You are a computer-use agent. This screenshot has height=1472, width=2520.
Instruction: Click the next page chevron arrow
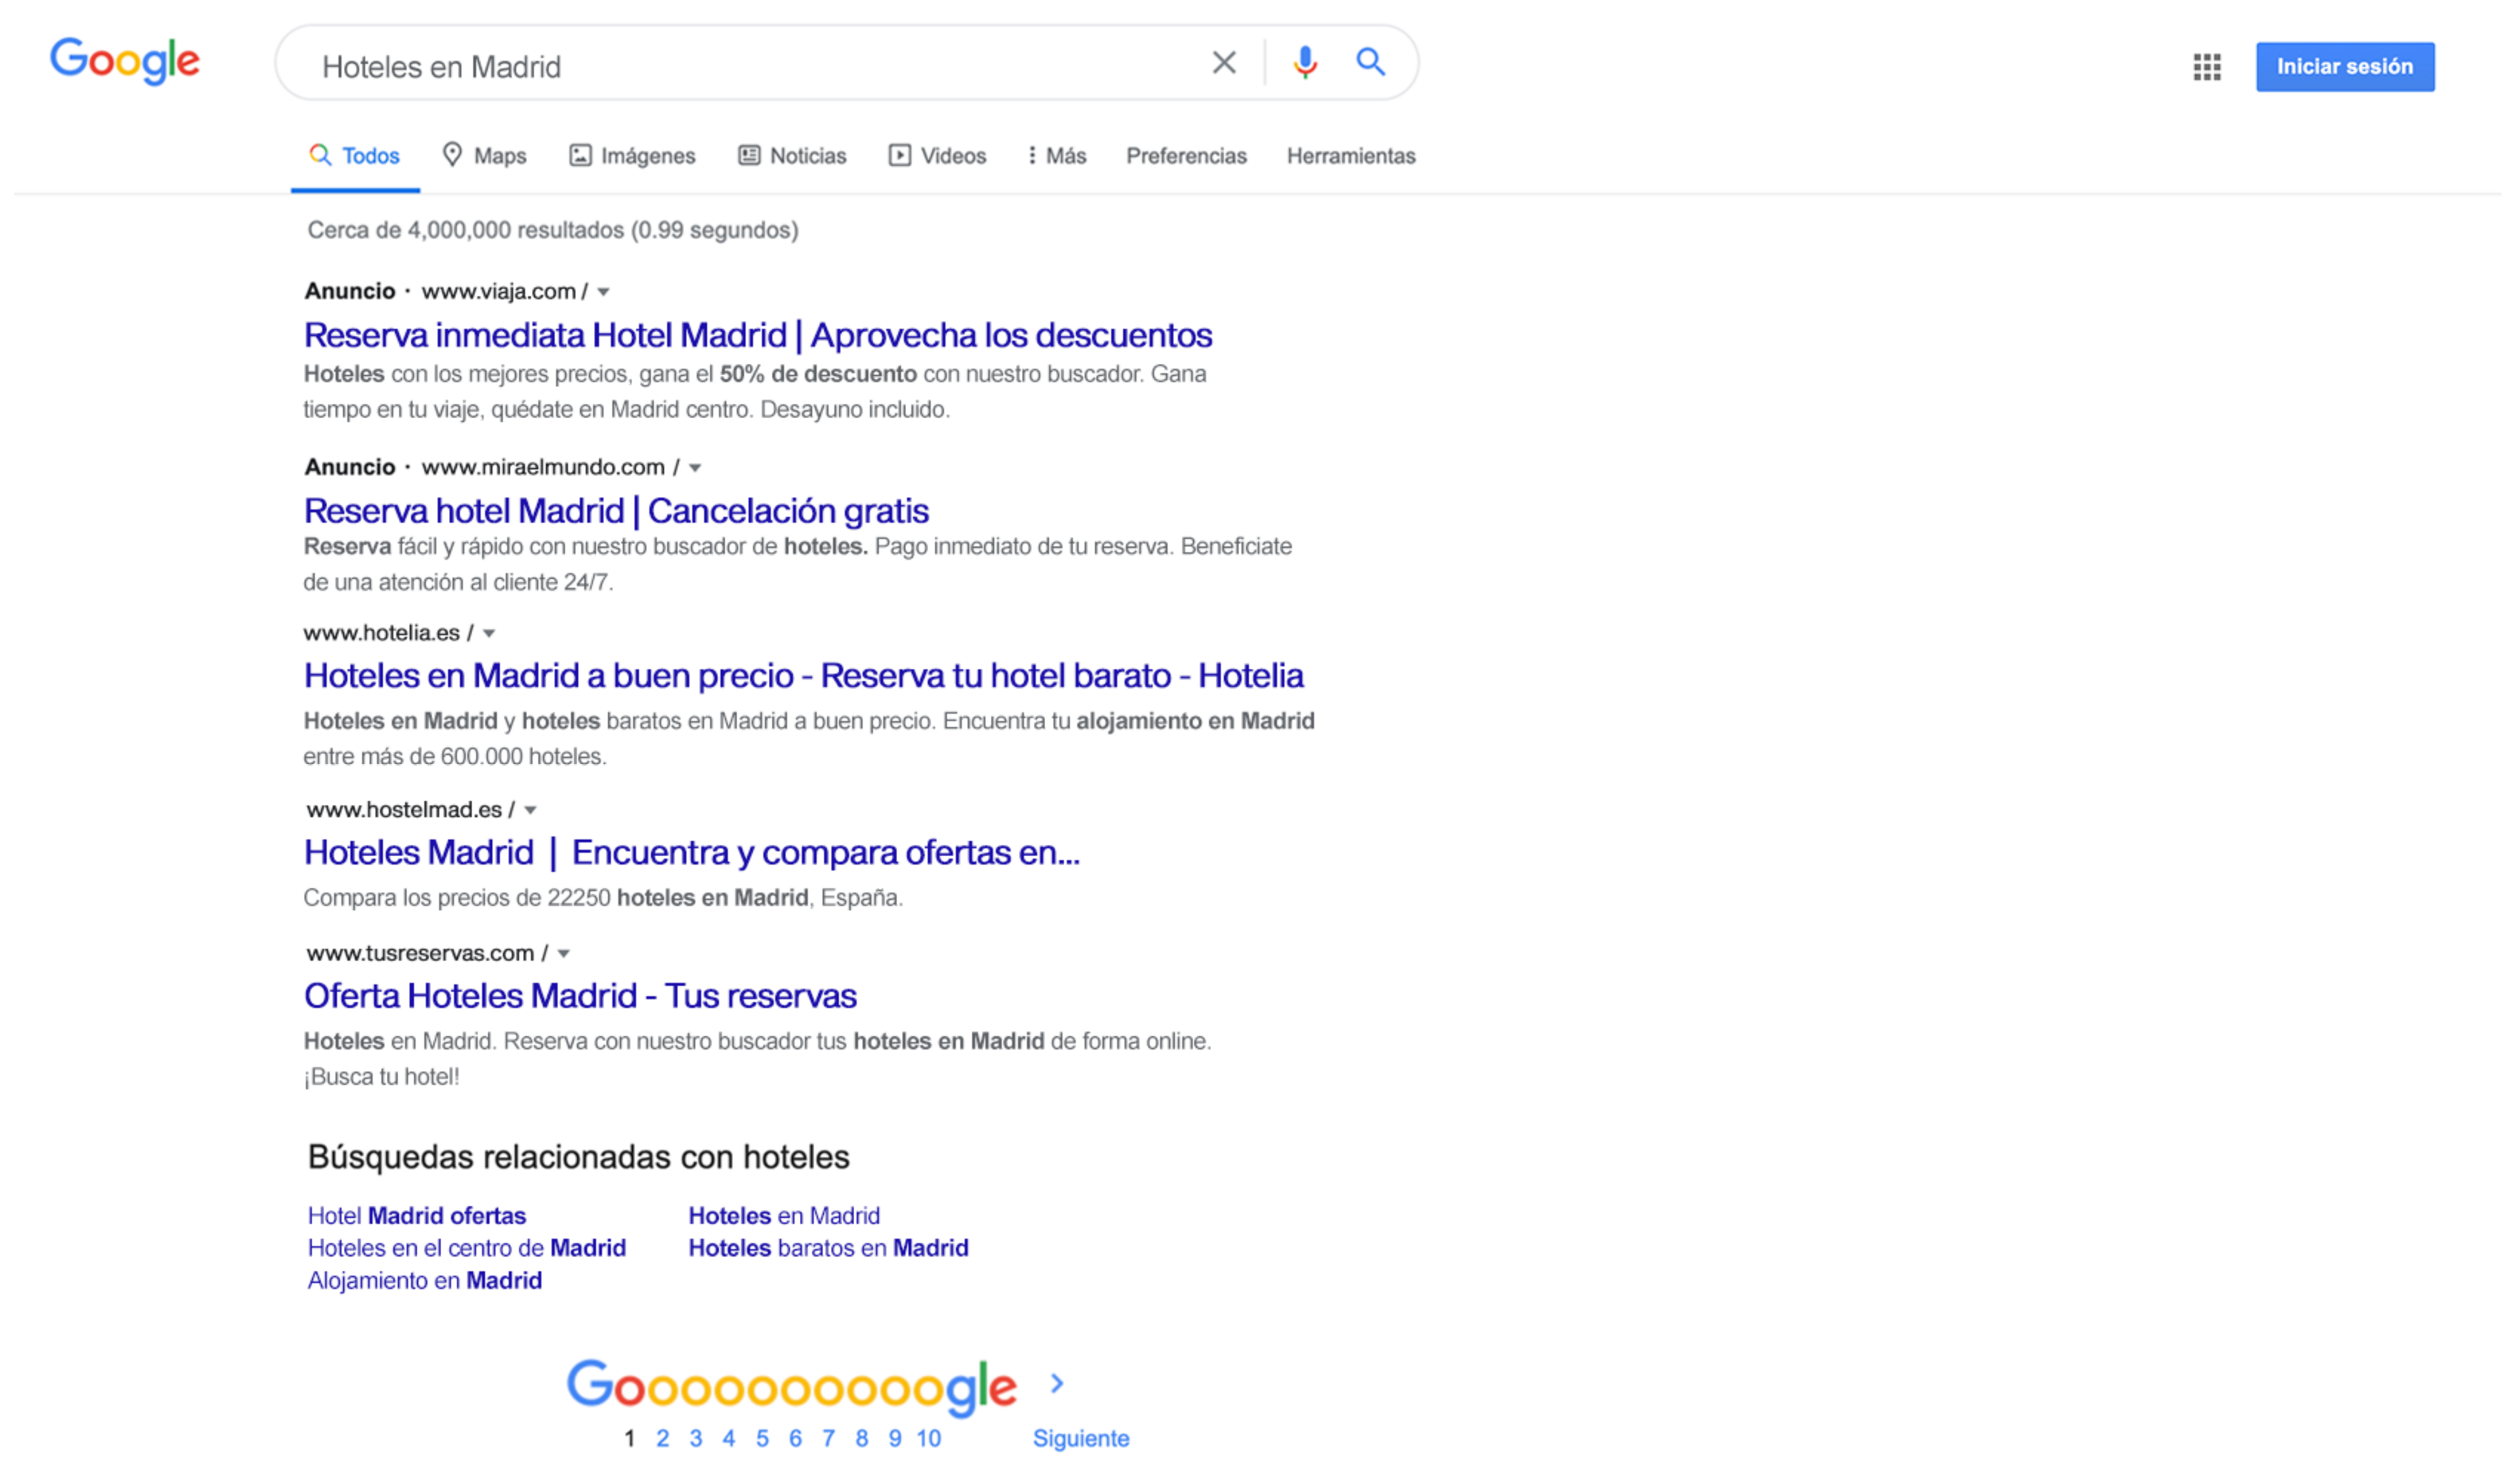(1057, 1384)
